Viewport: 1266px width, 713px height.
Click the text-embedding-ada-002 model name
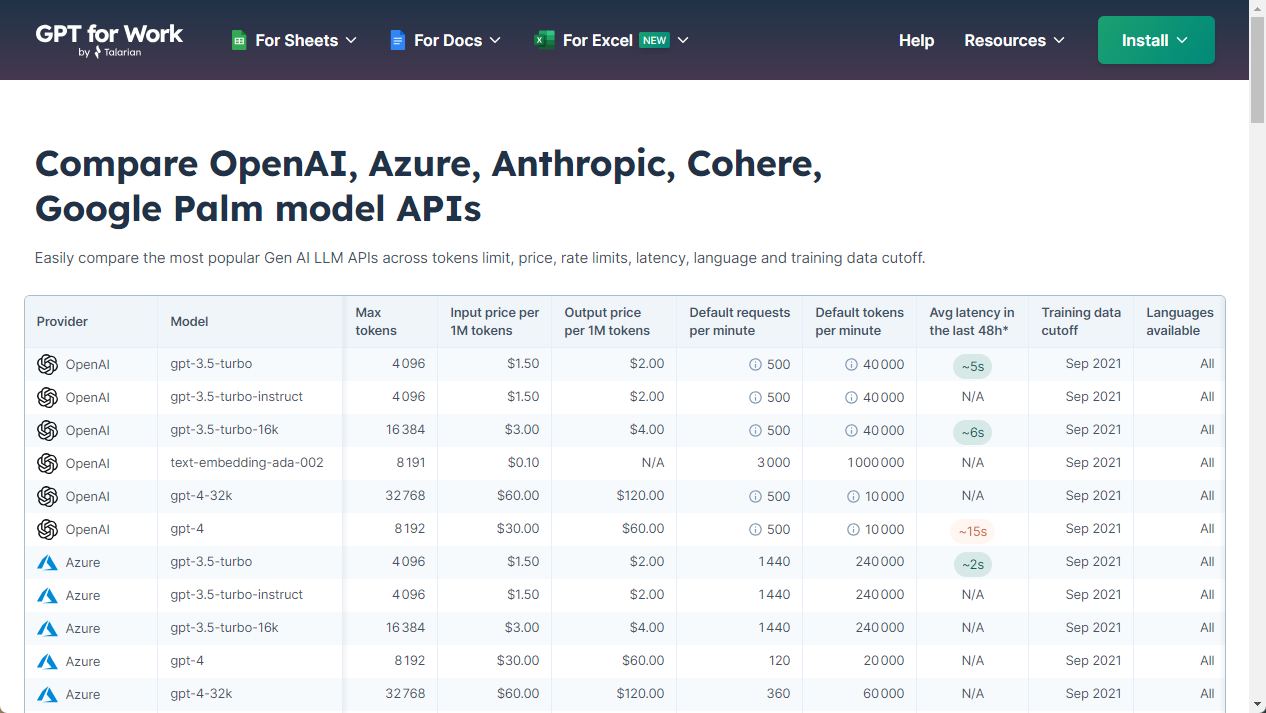[x=247, y=463]
